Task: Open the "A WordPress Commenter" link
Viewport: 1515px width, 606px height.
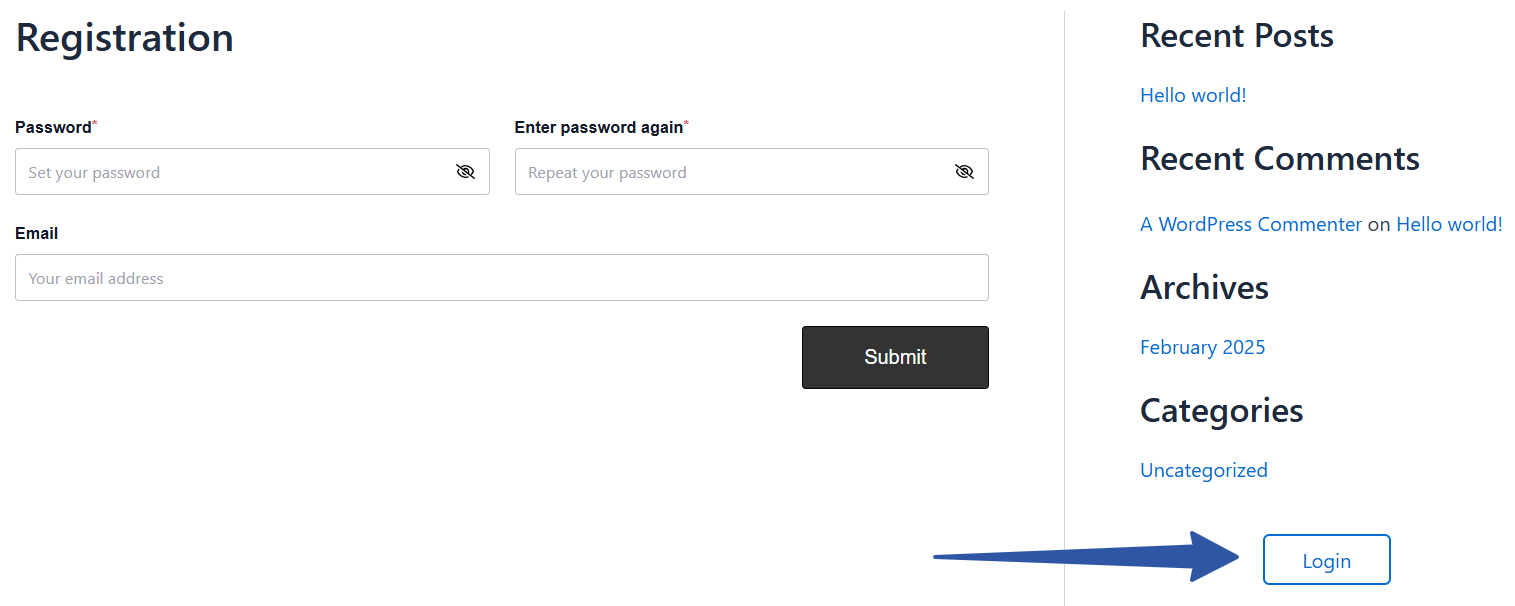Action: tap(1250, 224)
